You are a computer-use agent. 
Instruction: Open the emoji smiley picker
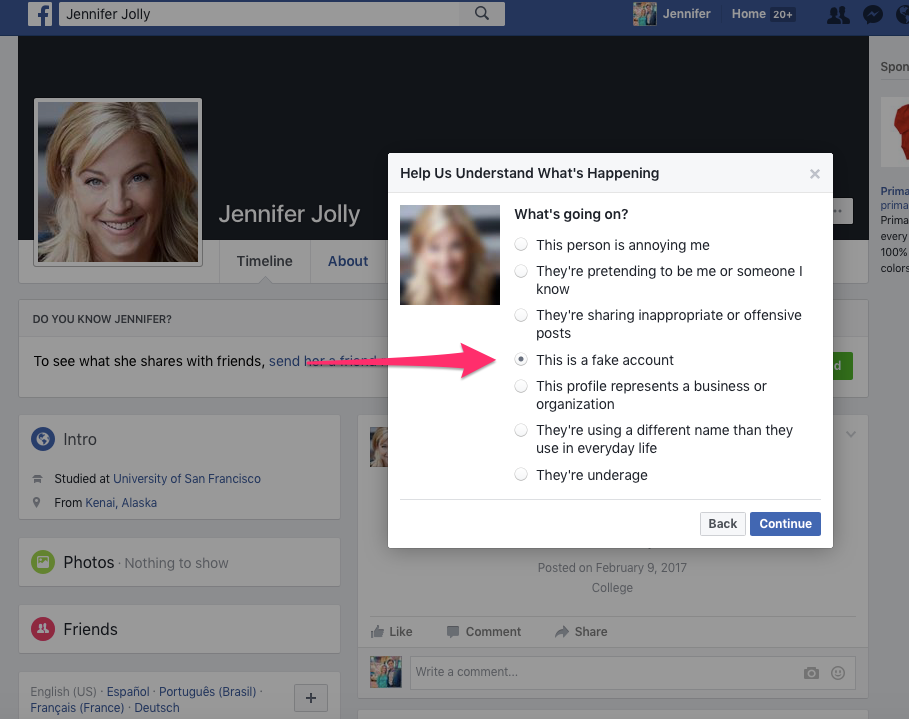[838, 673]
